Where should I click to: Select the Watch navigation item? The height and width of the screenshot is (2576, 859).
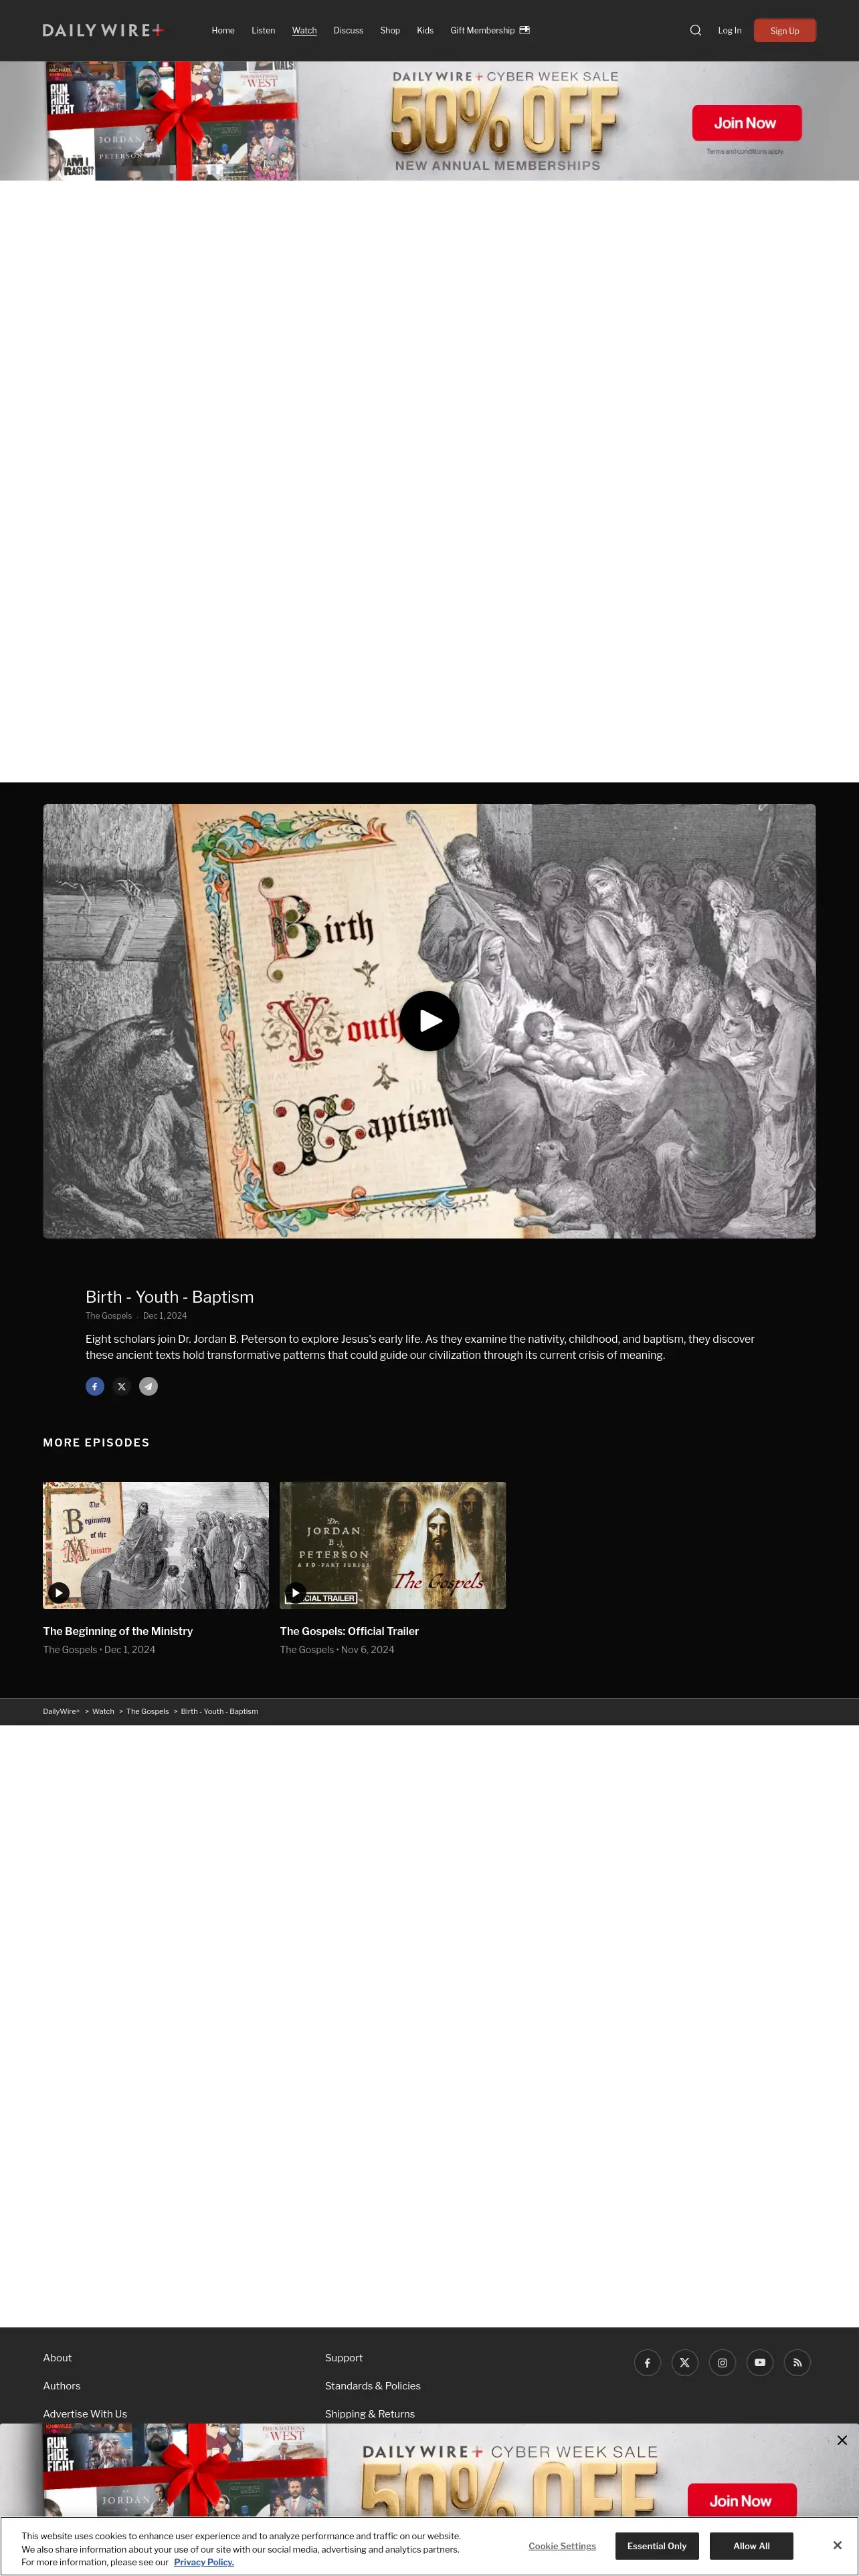[x=304, y=30]
